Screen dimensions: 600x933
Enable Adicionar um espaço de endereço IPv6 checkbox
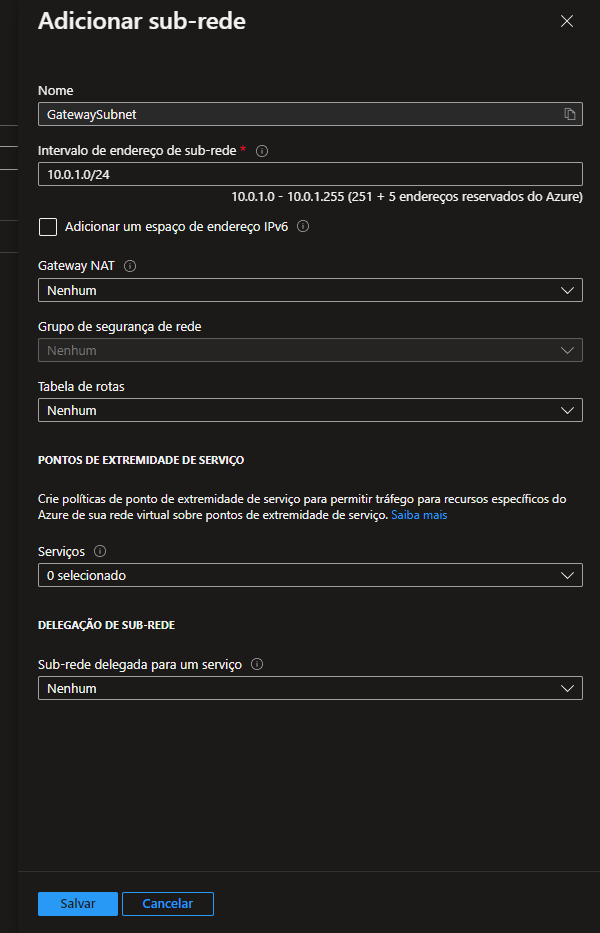(x=48, y=227)
